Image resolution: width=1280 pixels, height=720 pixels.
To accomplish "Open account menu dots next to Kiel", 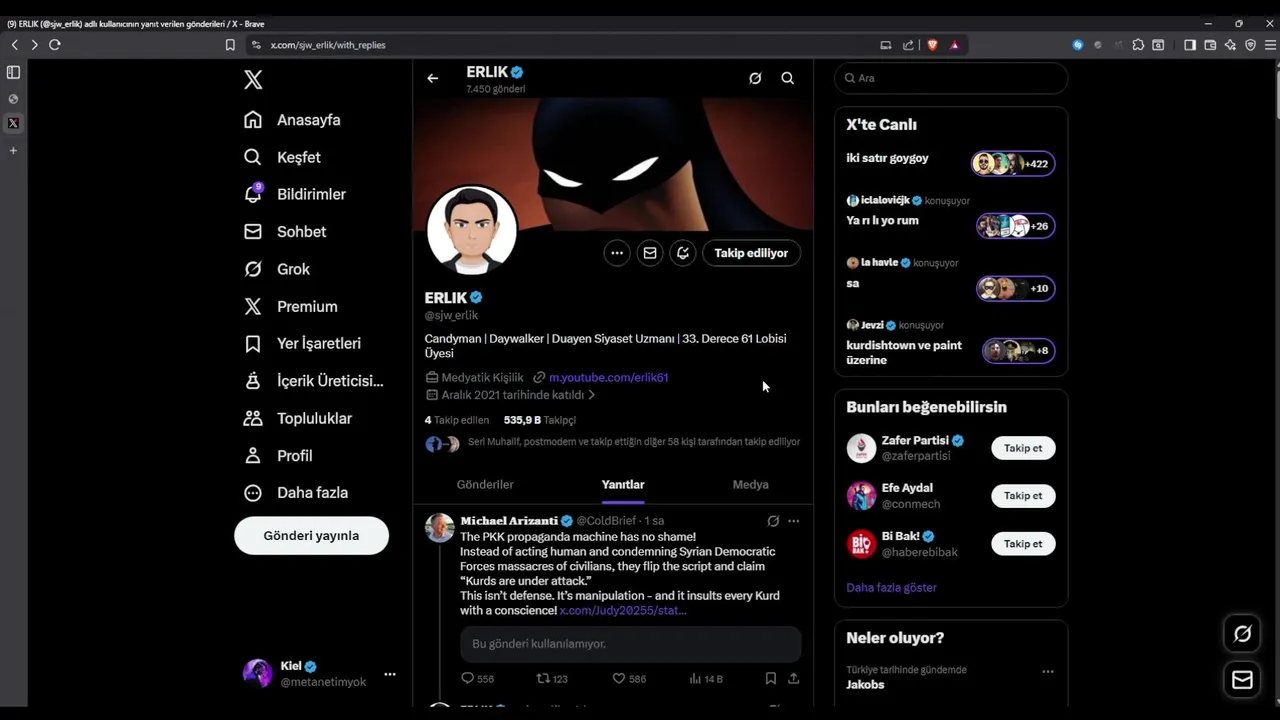I will (390, 674).
